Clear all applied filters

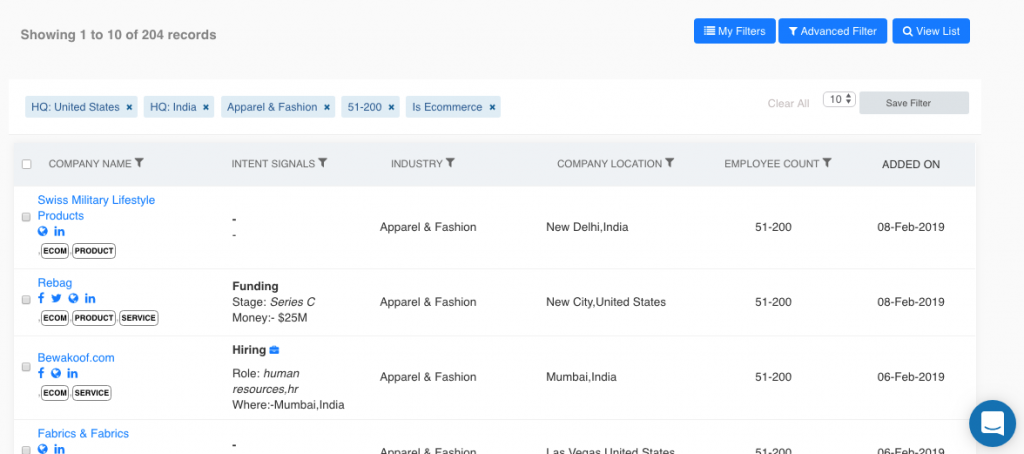tap(788, 103)
